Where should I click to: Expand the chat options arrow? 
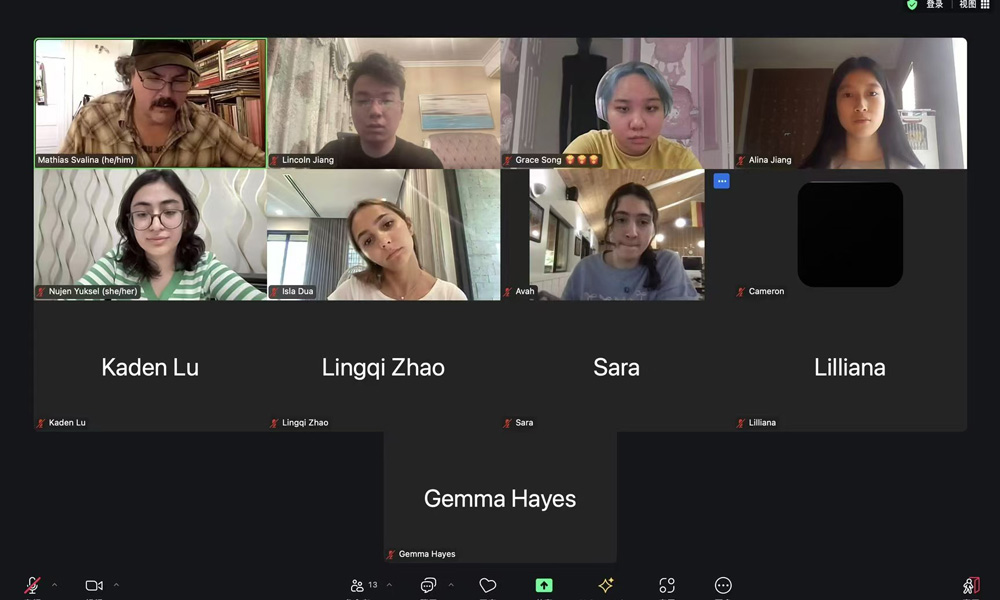(x=451, y=584)
